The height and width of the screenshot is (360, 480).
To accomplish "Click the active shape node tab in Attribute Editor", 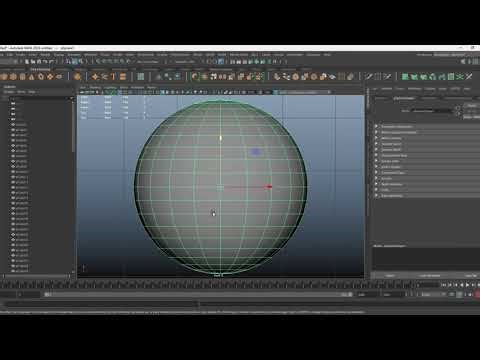I will click(x=403, y=98).
